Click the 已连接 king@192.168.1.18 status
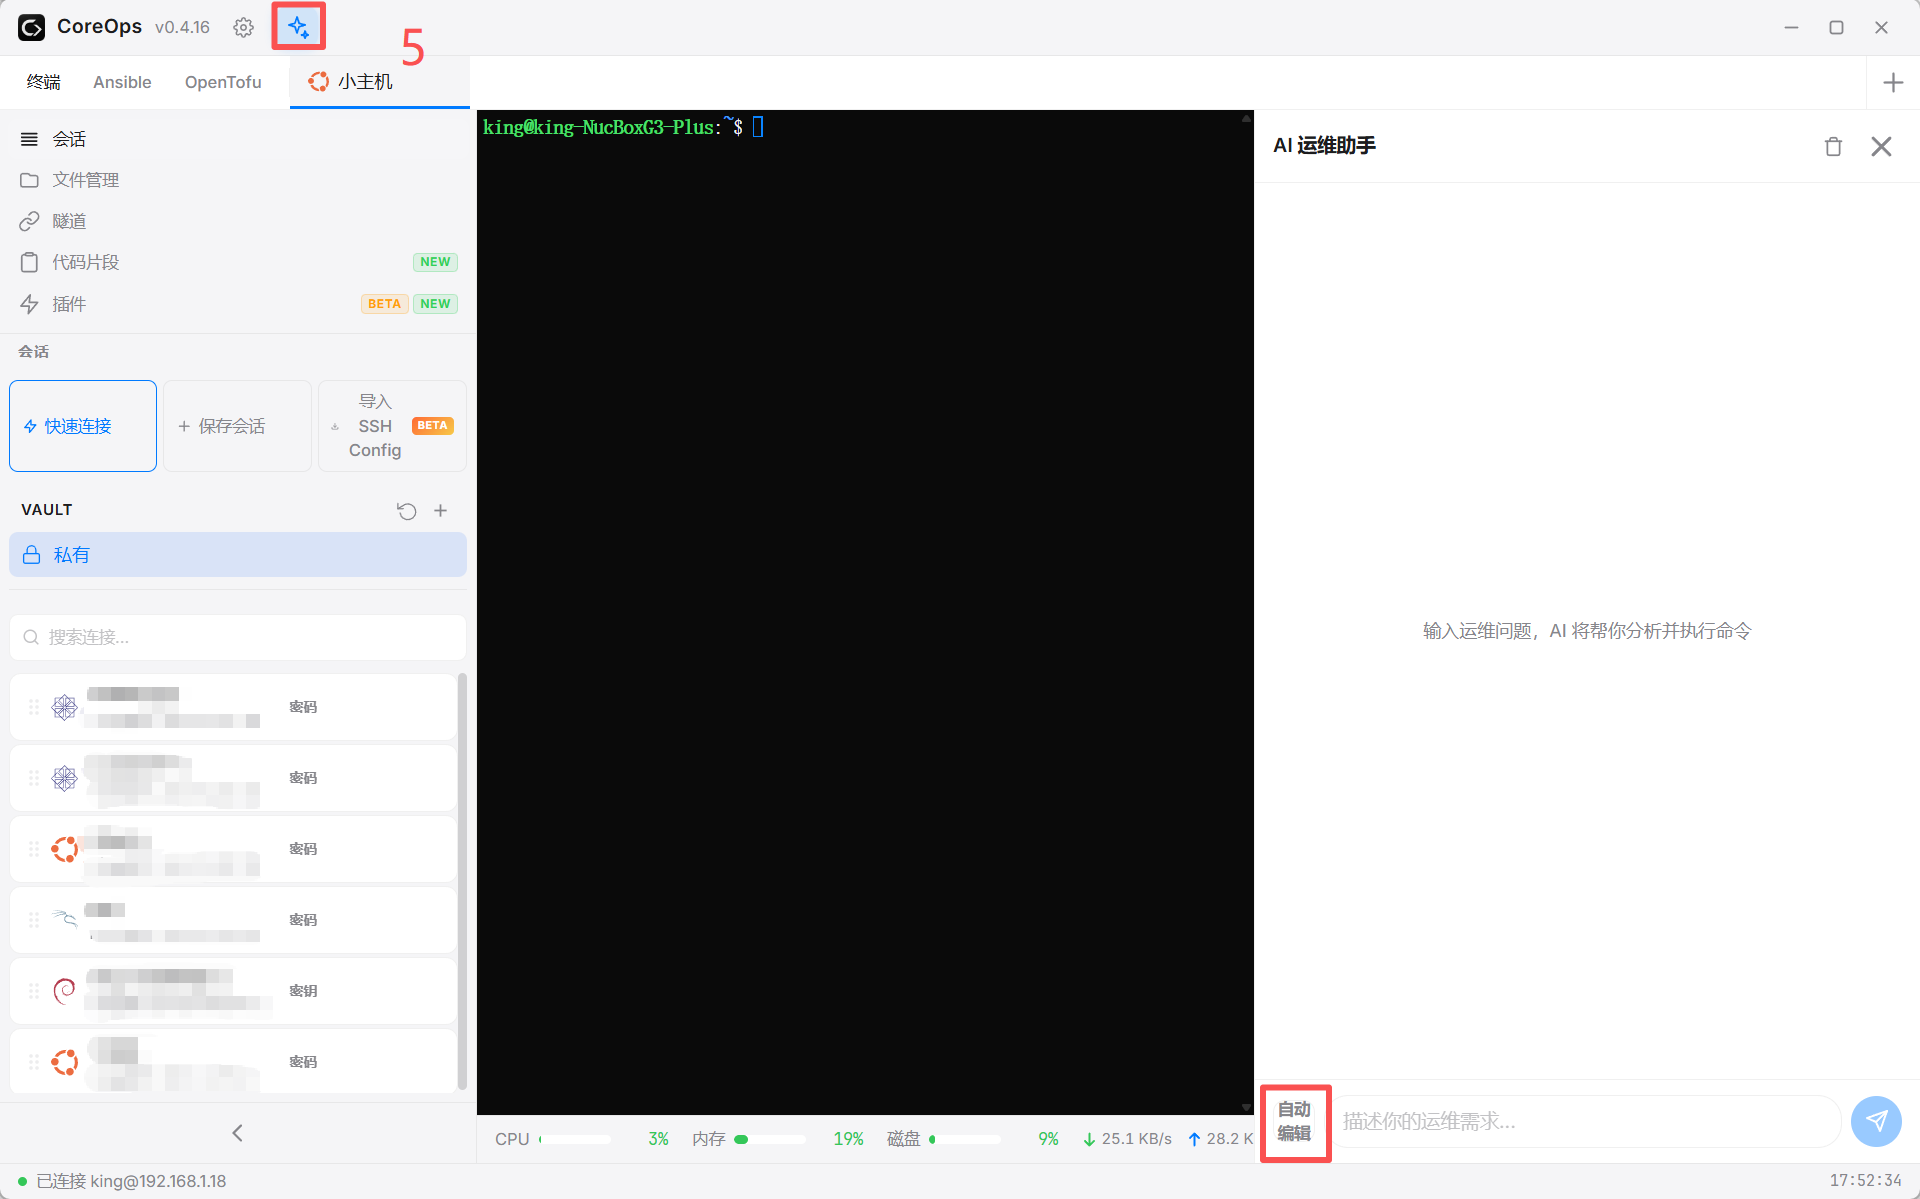The width and height of the screenshot is (1920, 1199). pyautogui.click(x=122, y=1181)
